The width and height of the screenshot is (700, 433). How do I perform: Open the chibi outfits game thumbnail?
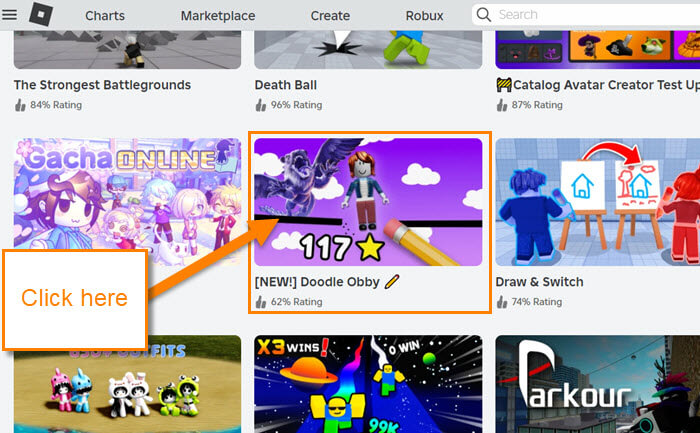(x=127, y=384)
